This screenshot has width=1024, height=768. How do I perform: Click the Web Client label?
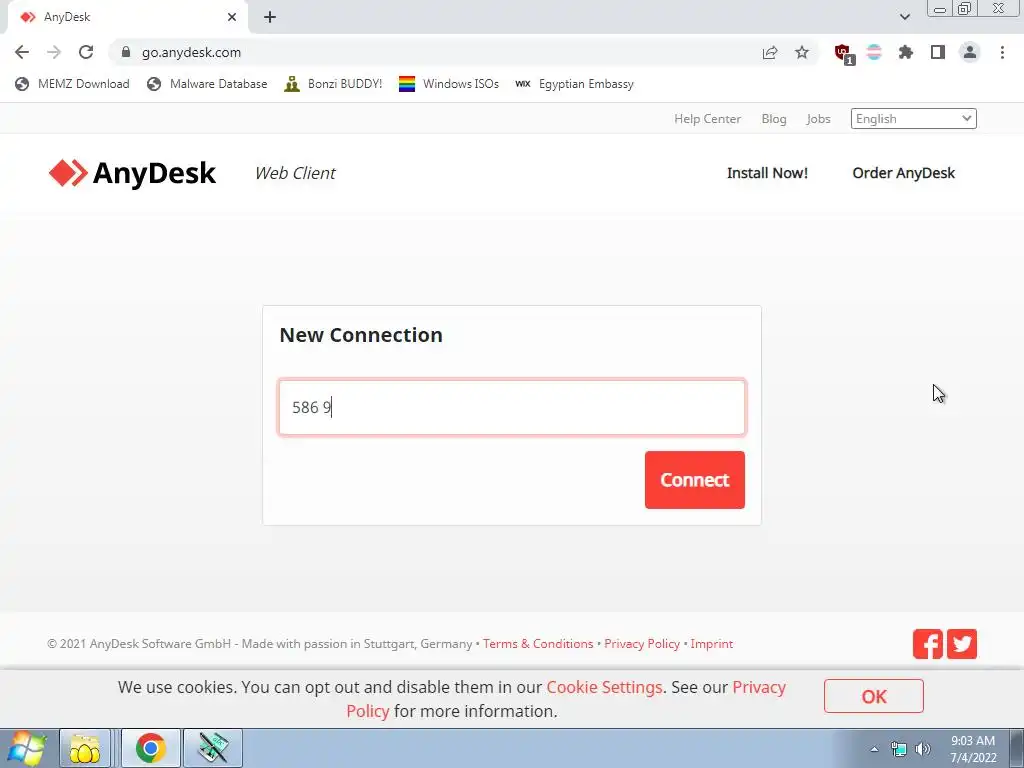(295, 173)
